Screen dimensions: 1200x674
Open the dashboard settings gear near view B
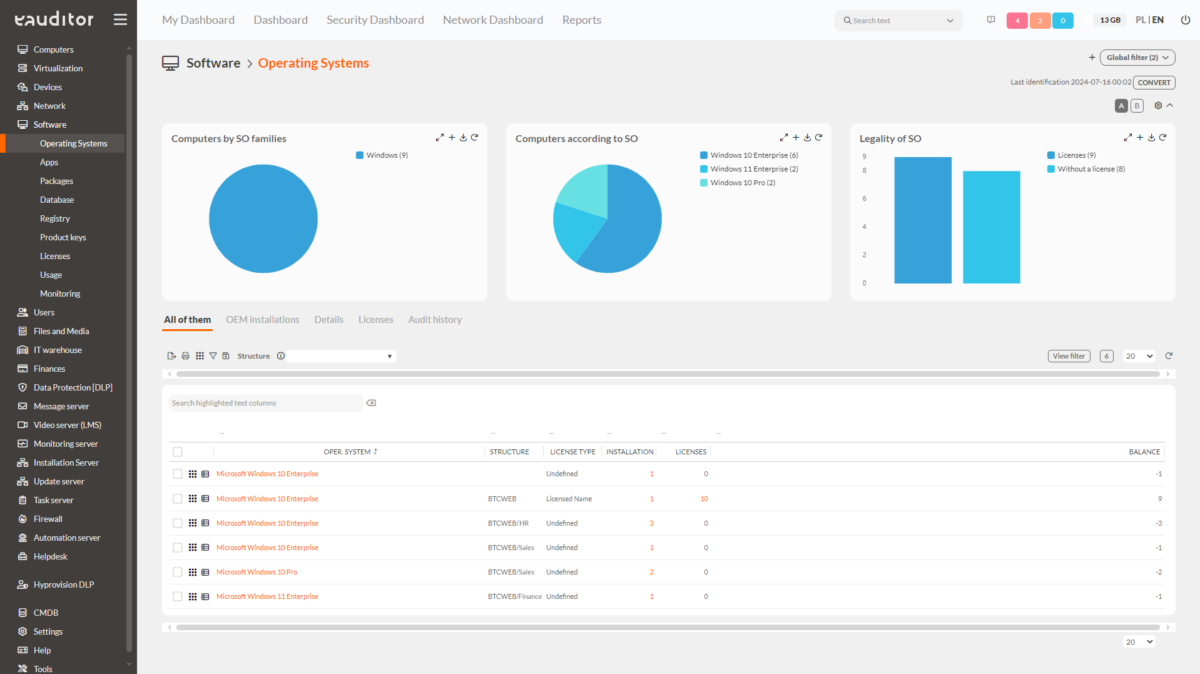click(1157, 105)
